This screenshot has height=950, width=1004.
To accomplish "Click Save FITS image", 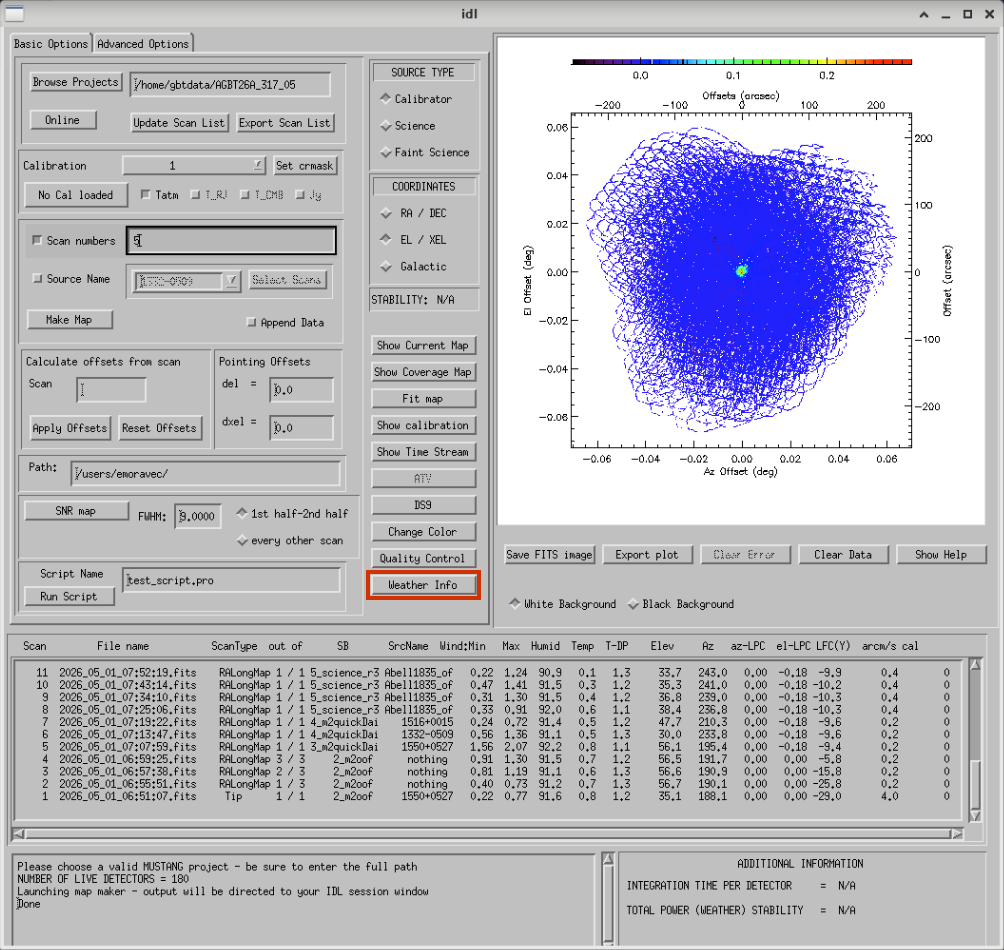I will coord(550,554).
